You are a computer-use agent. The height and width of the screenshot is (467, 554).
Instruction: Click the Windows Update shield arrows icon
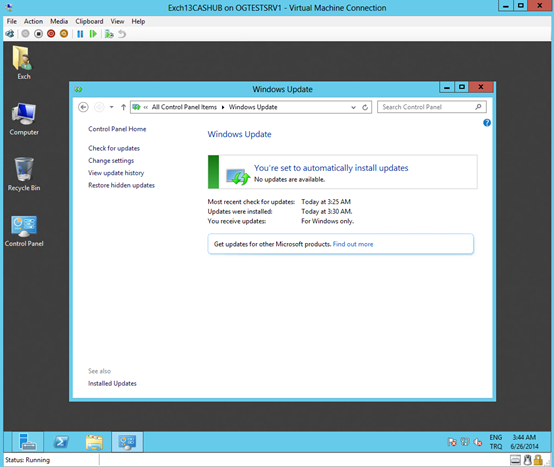238,177
